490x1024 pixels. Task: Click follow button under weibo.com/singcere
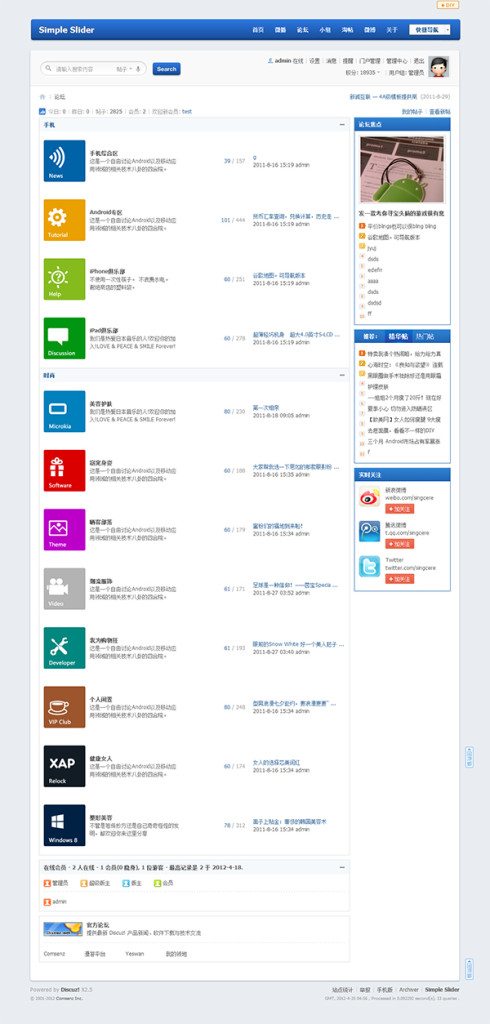[399, 509]
